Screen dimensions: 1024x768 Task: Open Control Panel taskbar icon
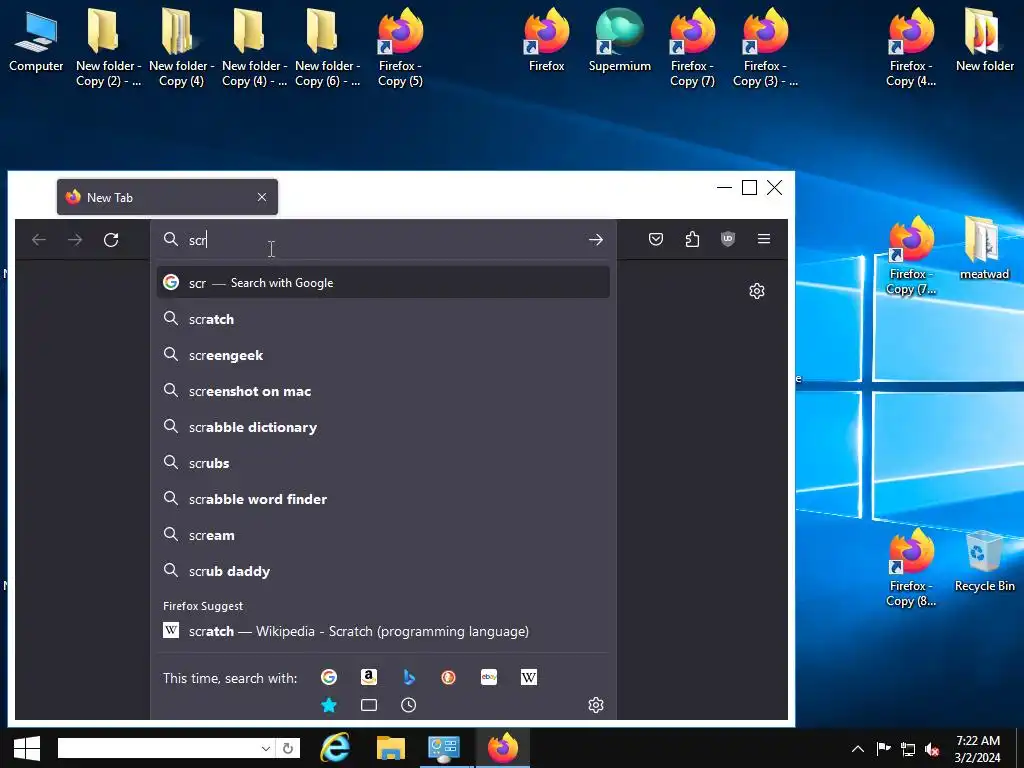coord(444,748)
